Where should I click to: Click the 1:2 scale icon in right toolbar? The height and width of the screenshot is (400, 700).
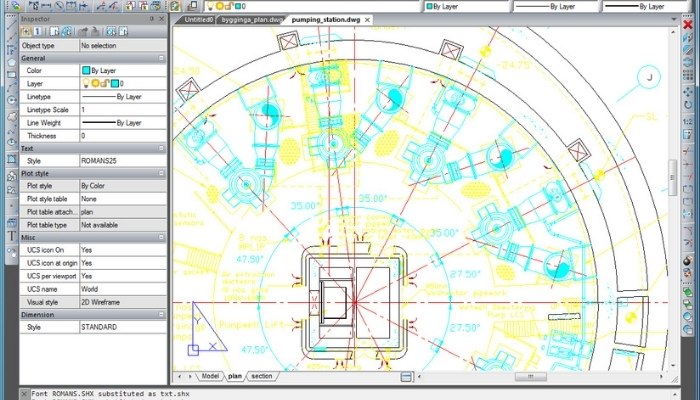click(688, 121)
